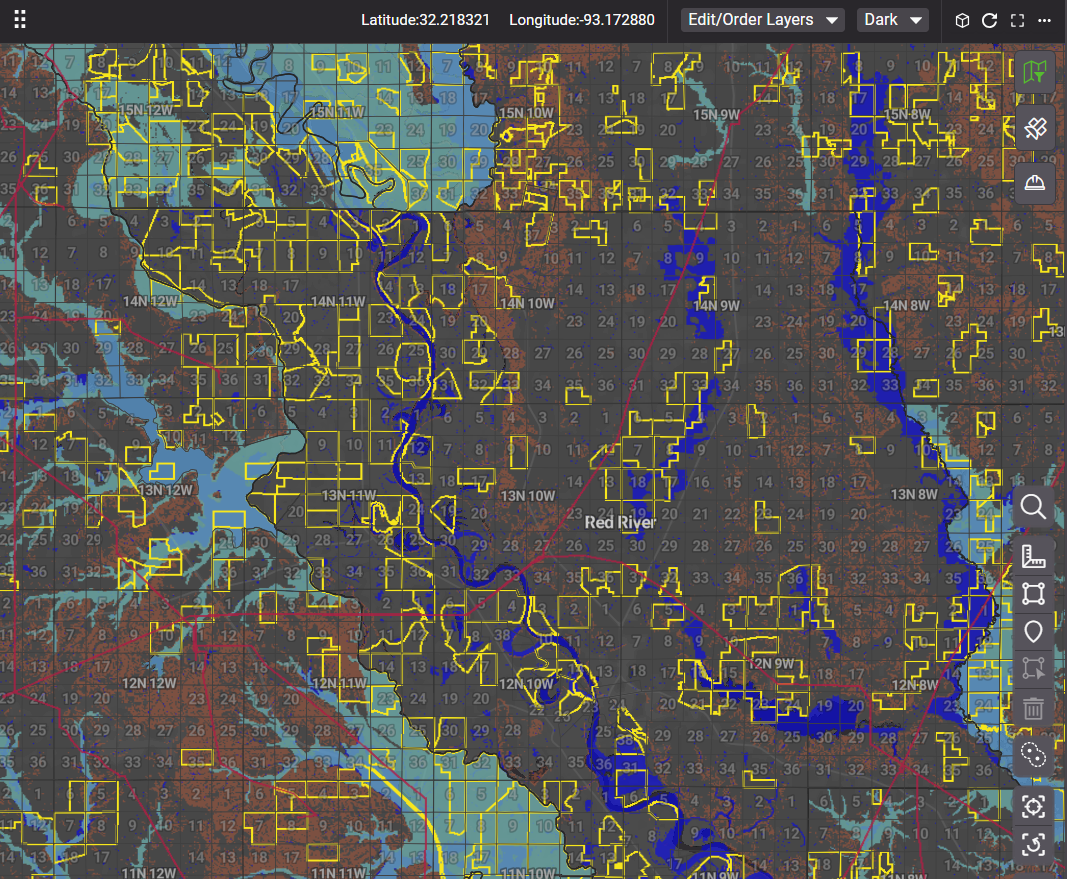Screen dimensions: 1067x879
Task: Click the refresh map icon
Action: pos(990,21)
